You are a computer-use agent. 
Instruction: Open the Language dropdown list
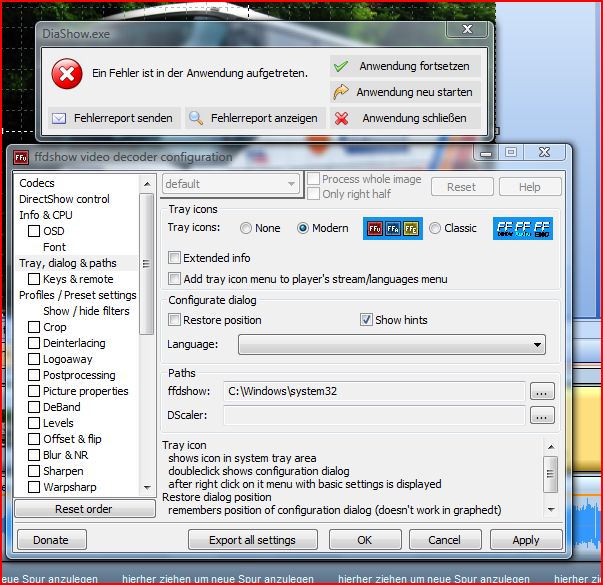click(x=392, y=345)
